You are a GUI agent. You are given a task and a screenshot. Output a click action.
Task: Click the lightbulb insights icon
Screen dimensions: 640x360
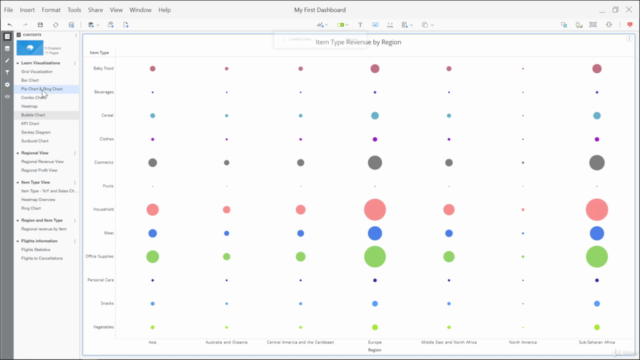pyautogui.click(x=579, y=25)
